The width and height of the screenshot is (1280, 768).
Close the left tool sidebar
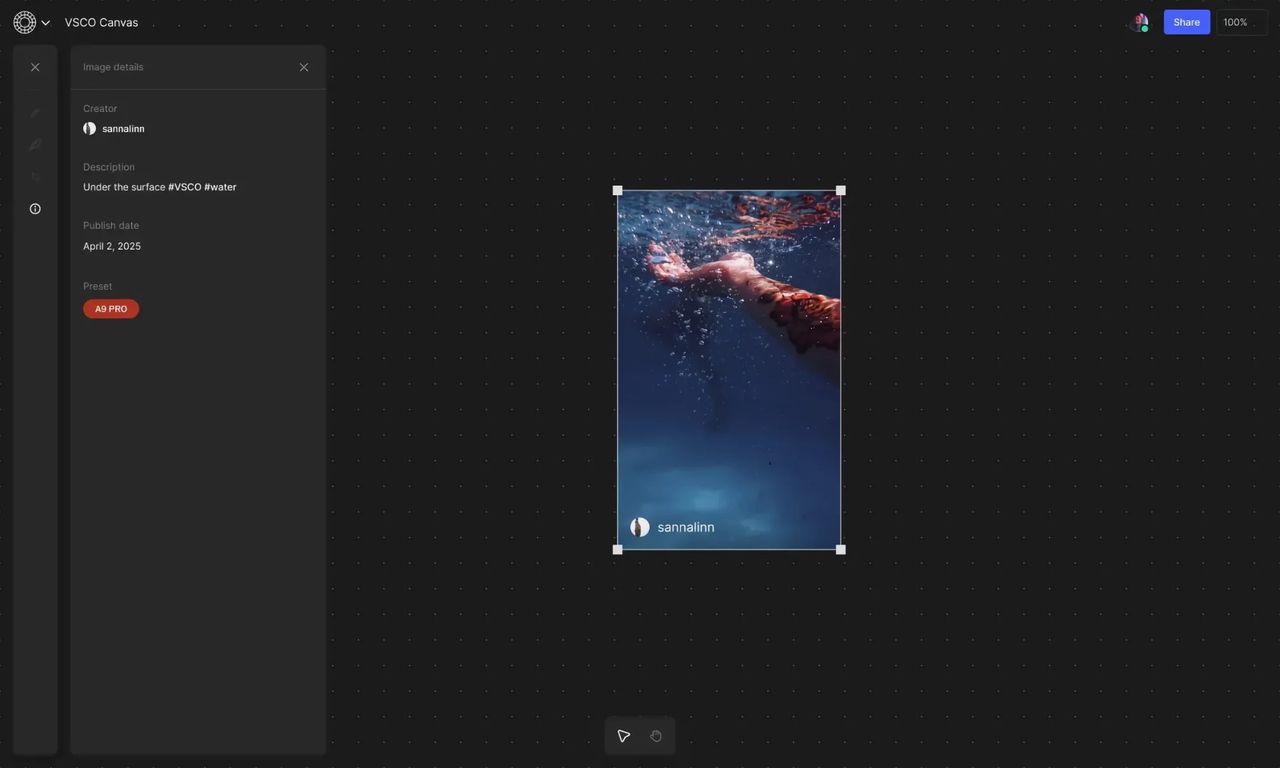coord(35,67)
